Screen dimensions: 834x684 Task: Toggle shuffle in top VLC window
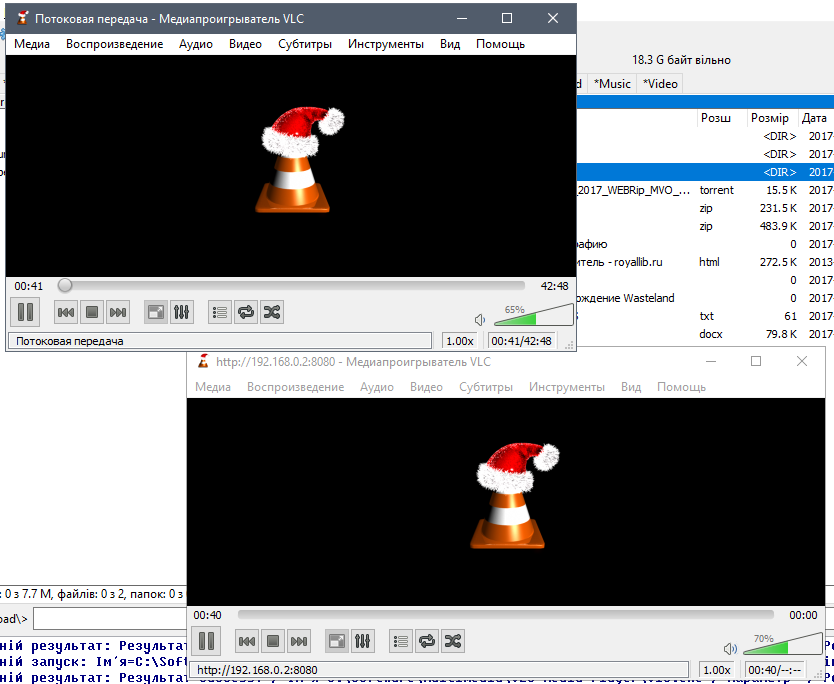coord(272,312)
